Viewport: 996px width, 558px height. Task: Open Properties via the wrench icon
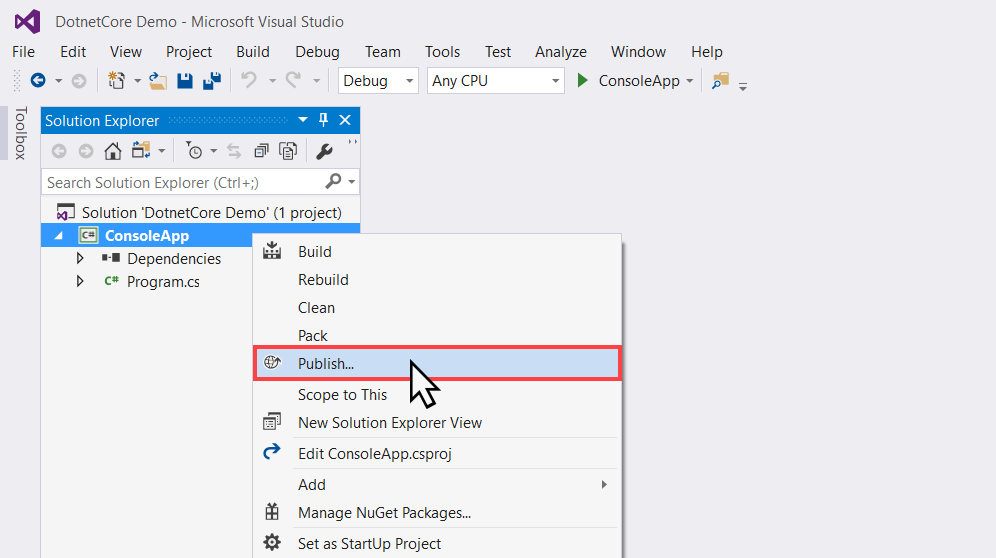tap(324, 151)
